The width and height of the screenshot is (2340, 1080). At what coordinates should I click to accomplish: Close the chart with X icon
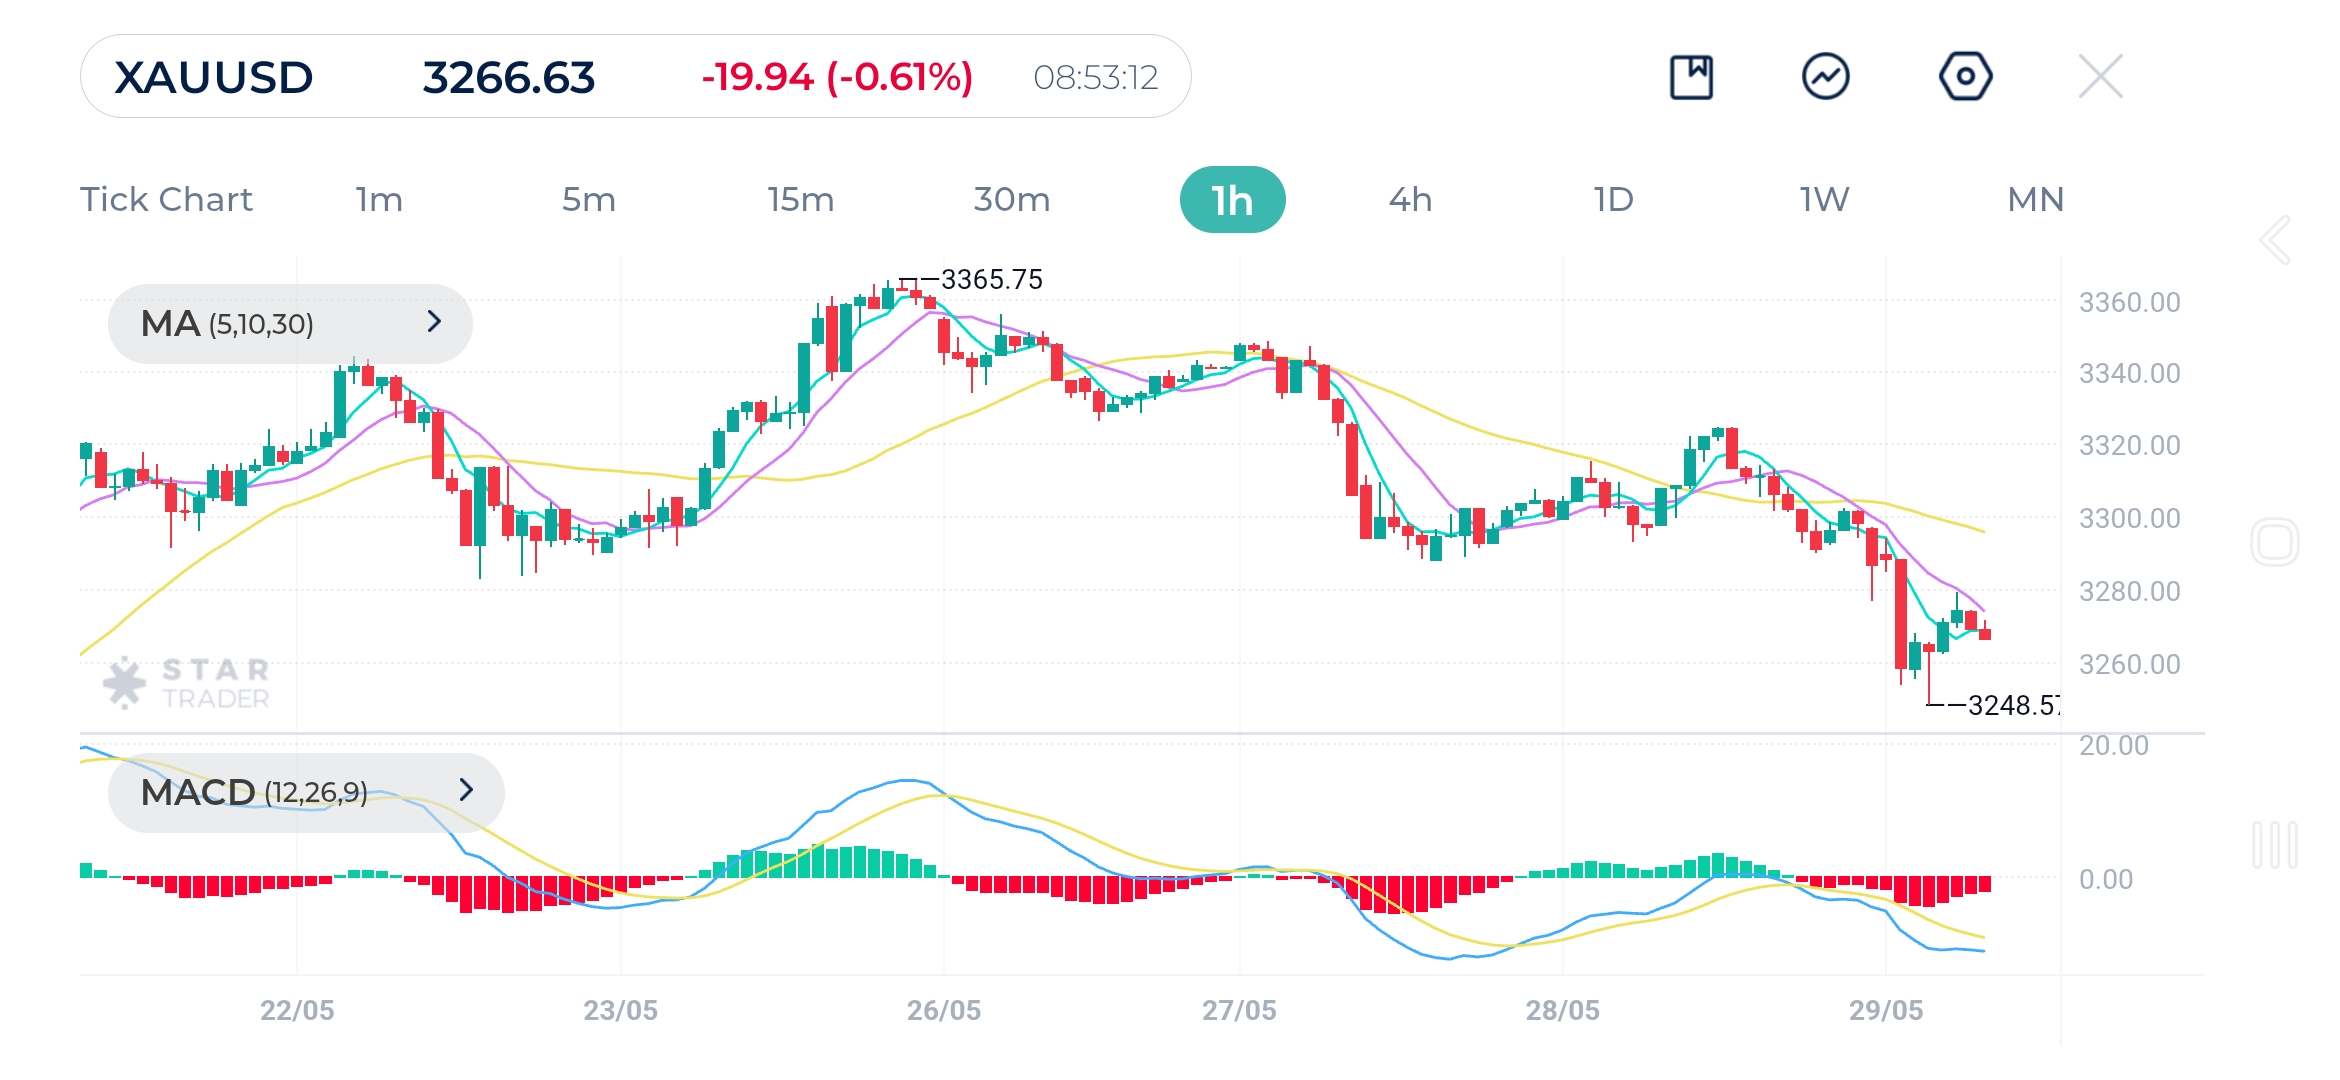point(2100,77)
